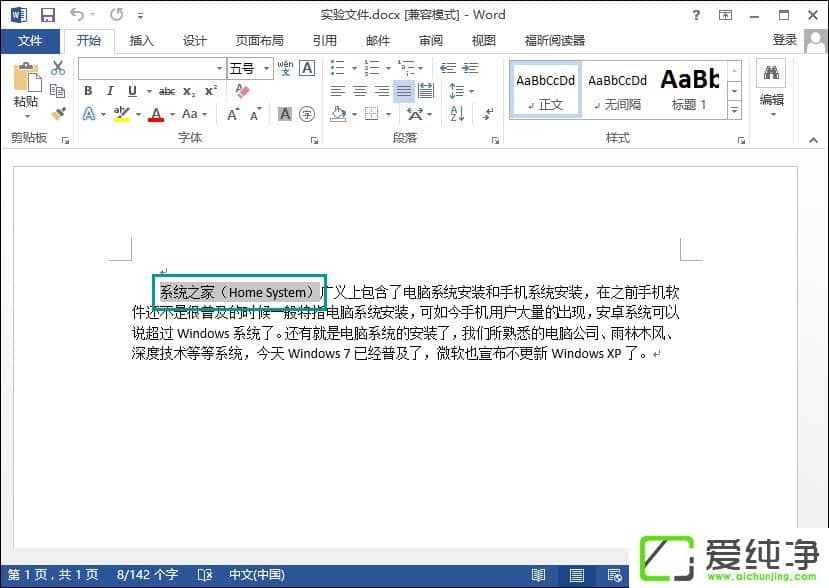Toggle Italic formatting
This screenshot has width=829, height=588.
click(109, 91)
